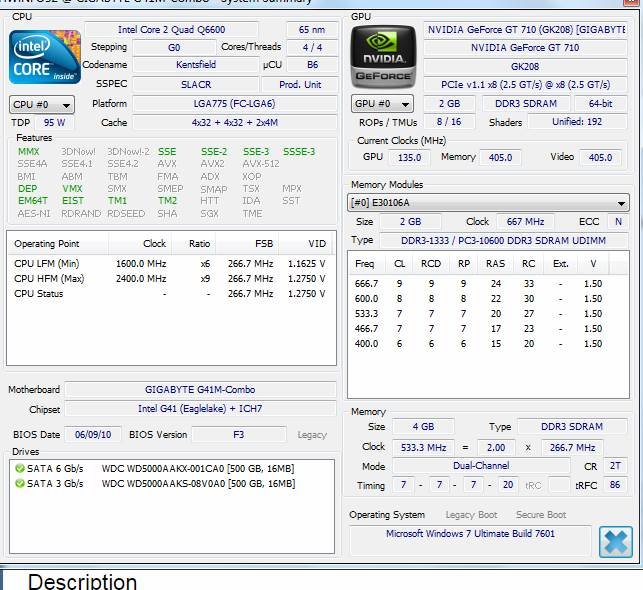
Task: Click the BIOS Date 06/09/10 field
Action: (93, 435)
